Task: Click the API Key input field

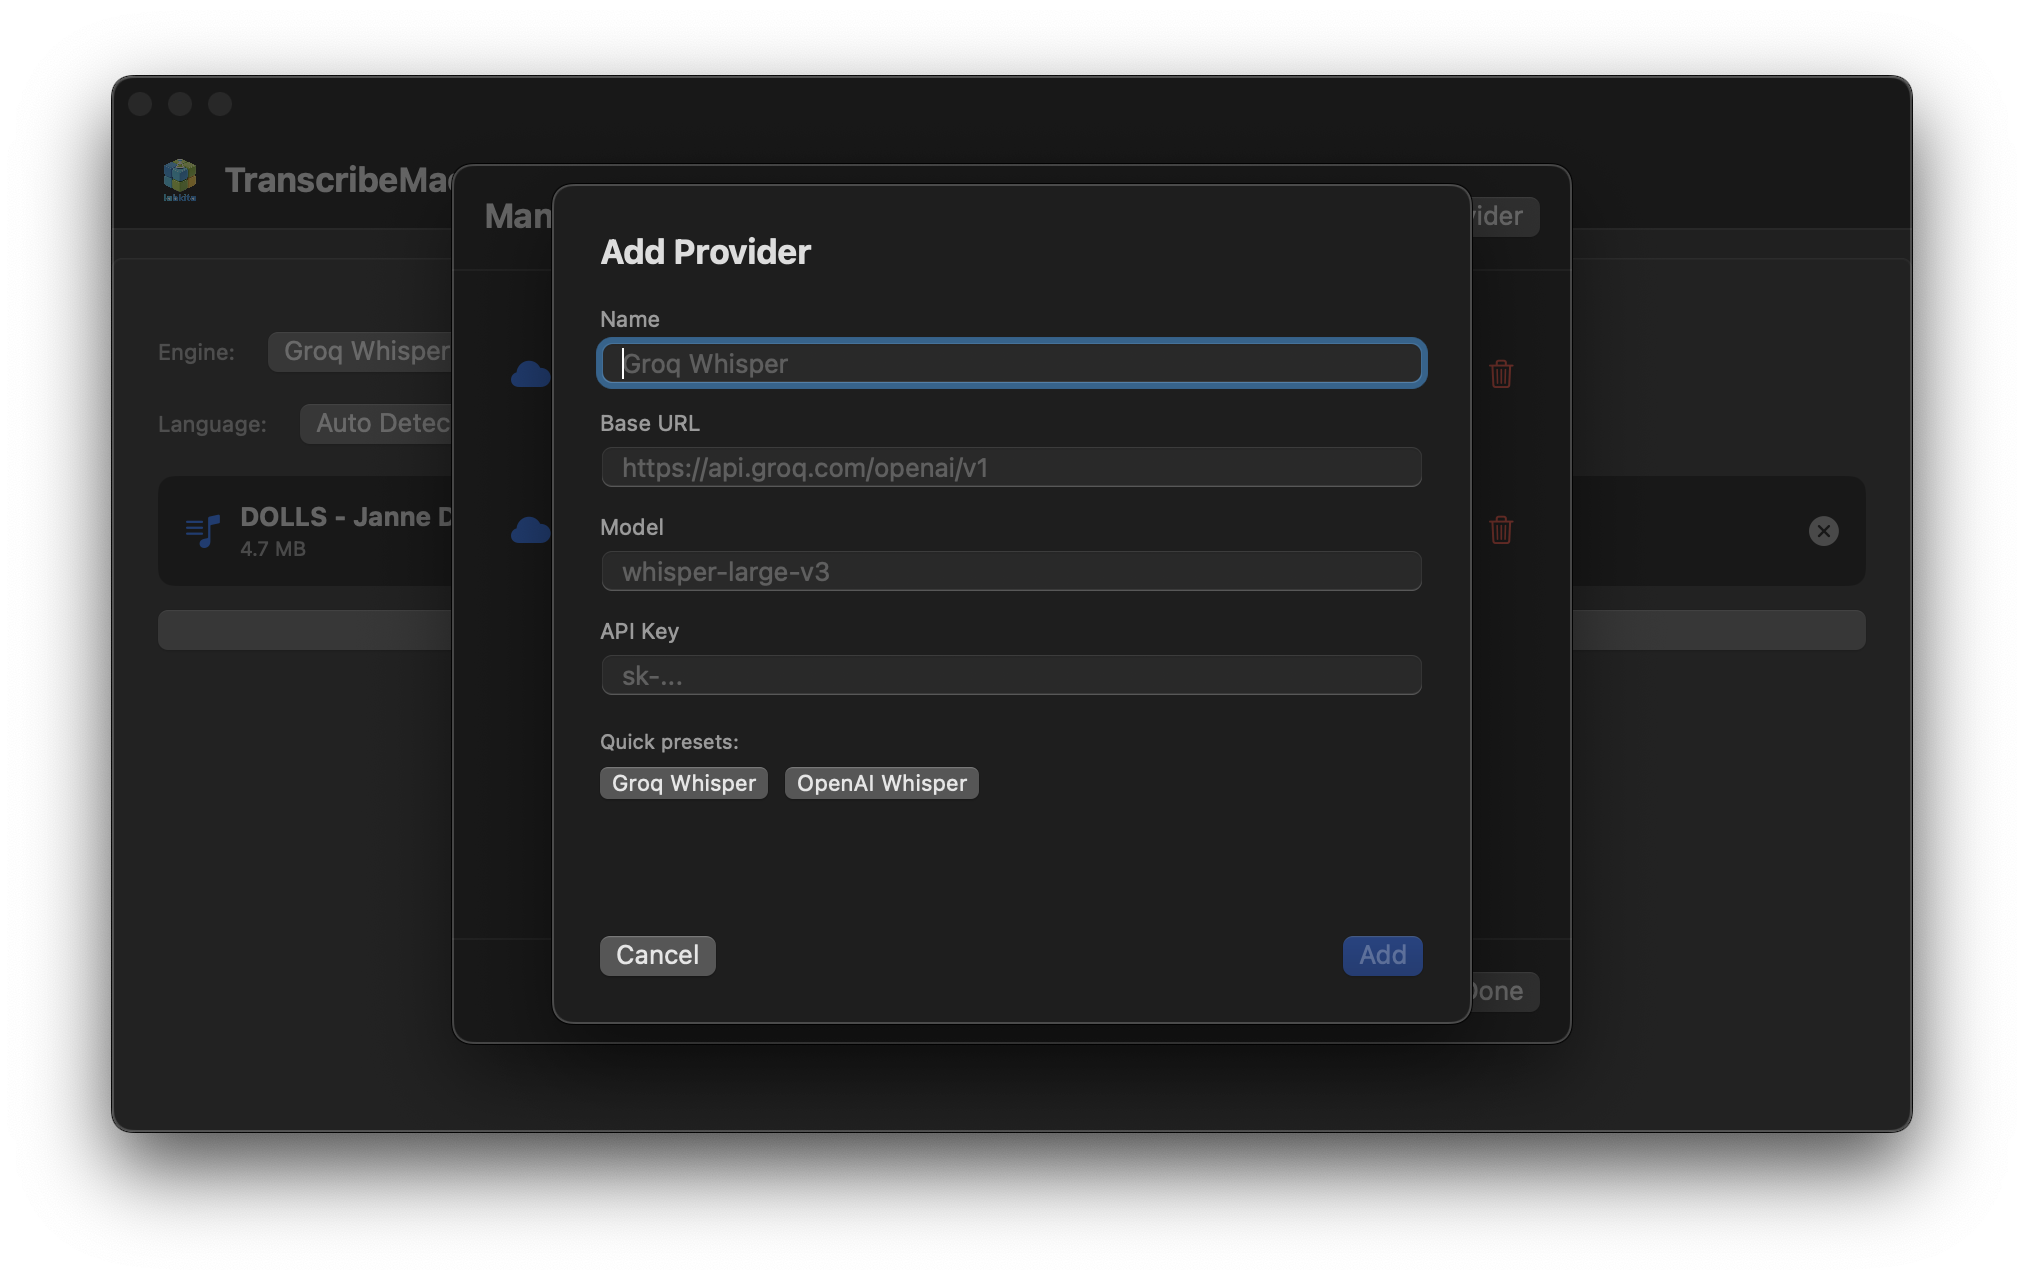Action: click(x=1011, y=675)
